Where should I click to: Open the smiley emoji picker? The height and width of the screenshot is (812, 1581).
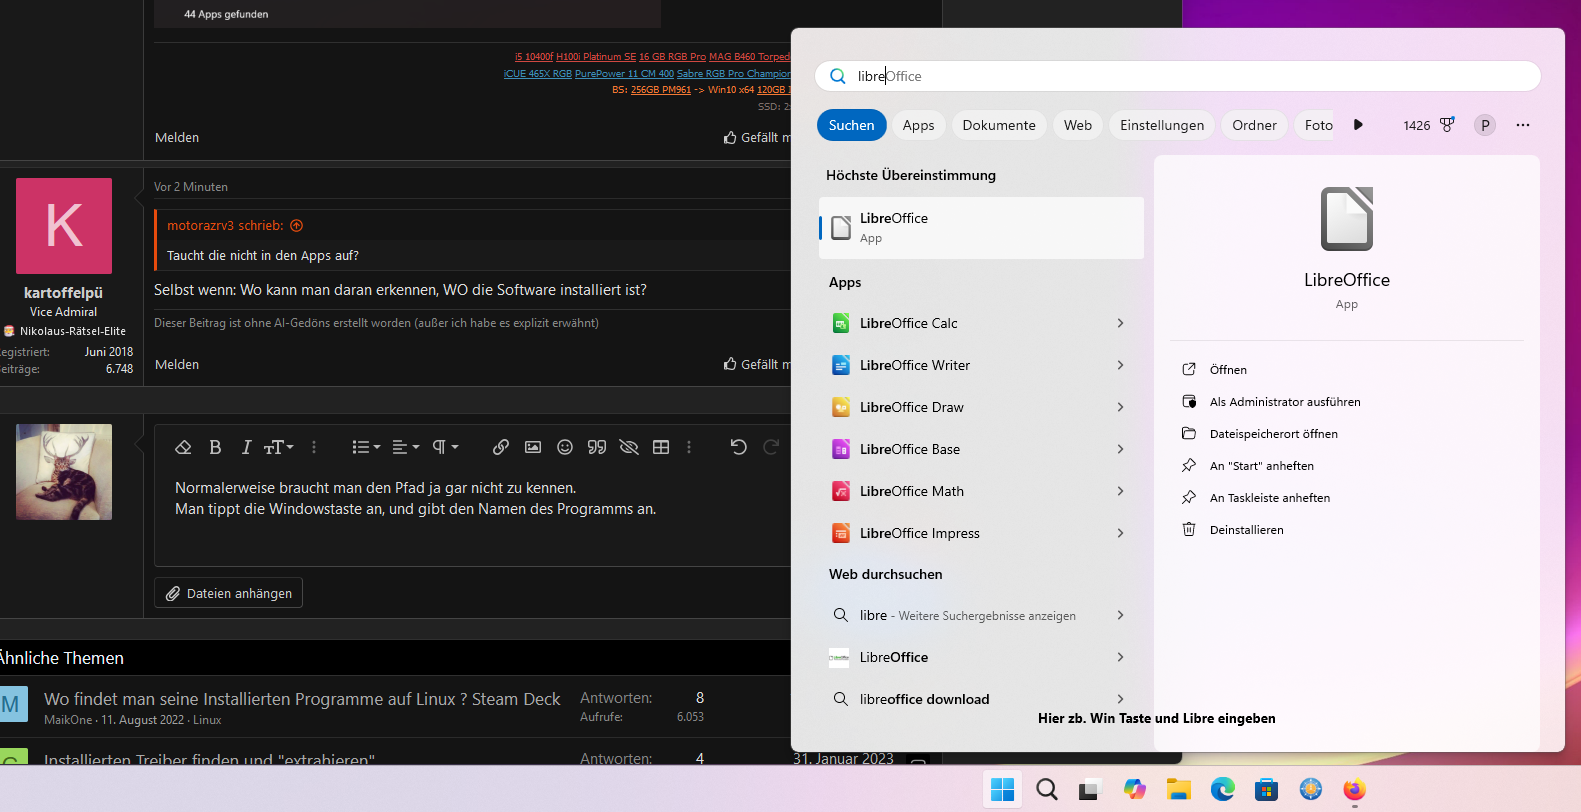565,447
